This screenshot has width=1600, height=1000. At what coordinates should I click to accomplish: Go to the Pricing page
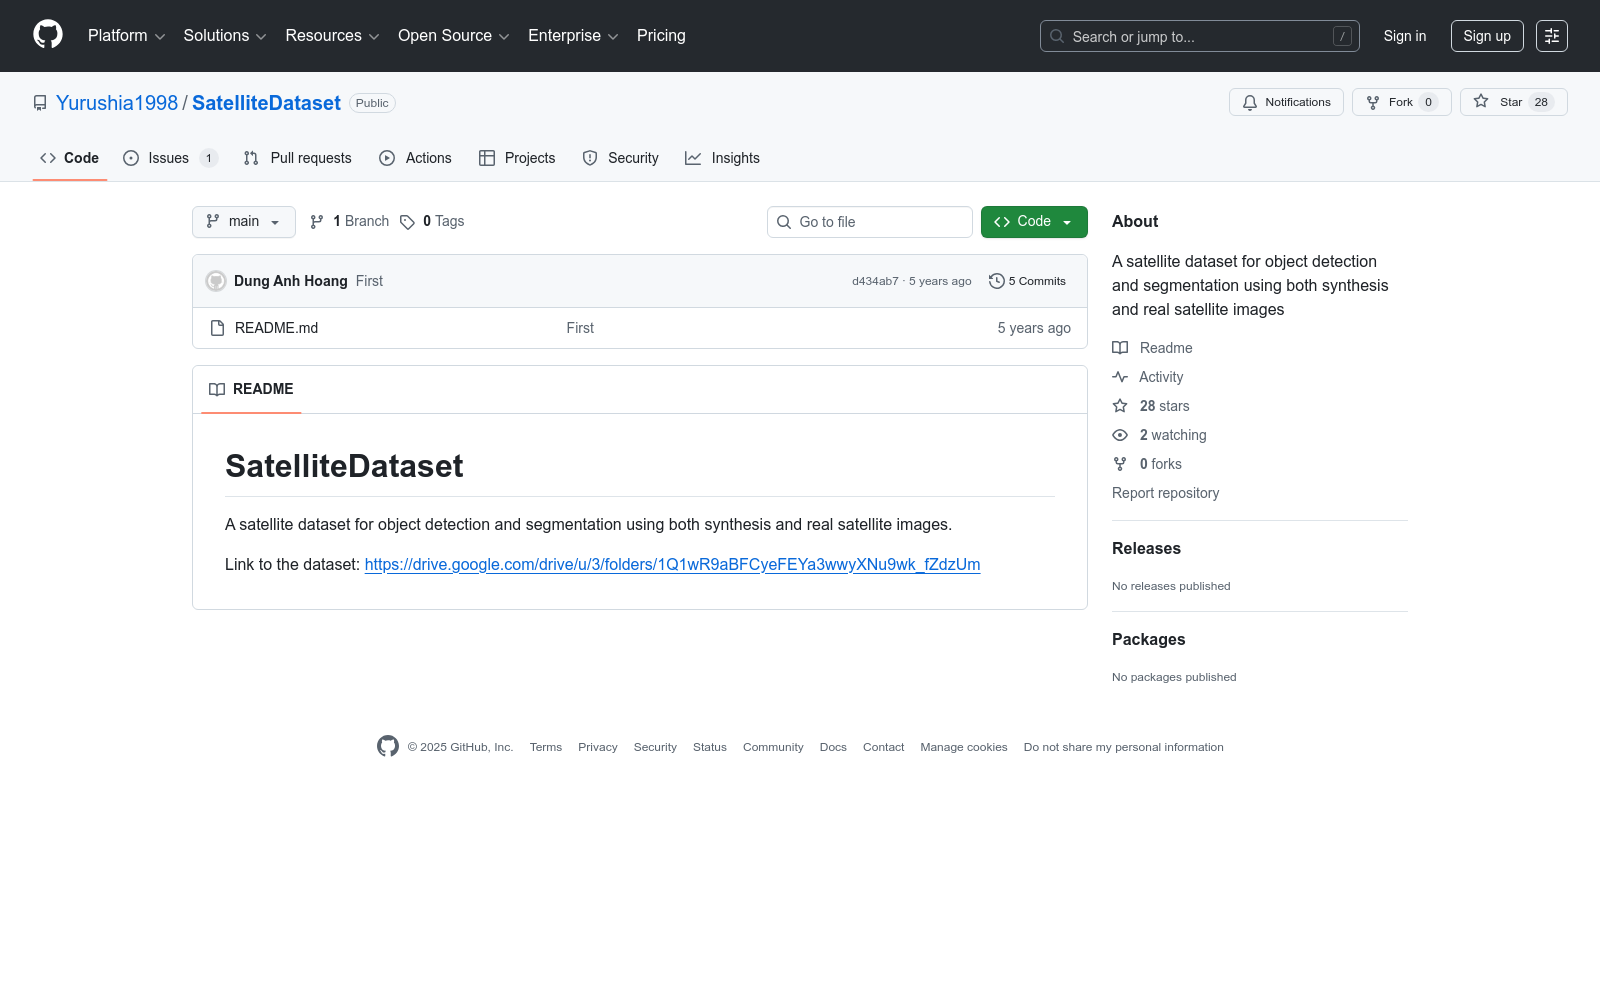661,36
